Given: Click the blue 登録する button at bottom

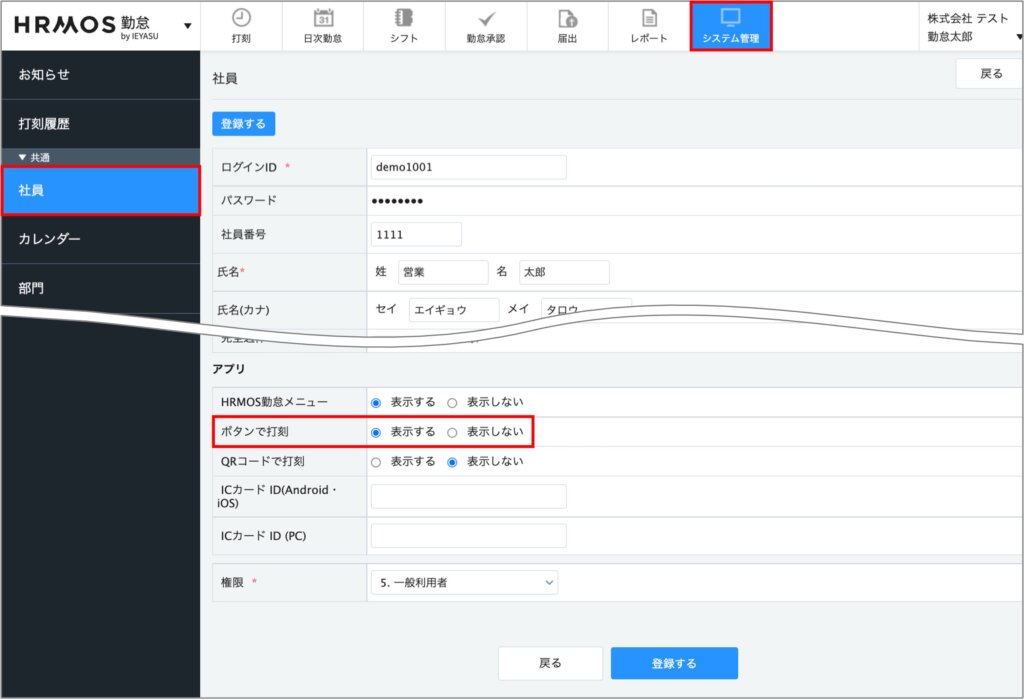Looking at the screenshot, I should (x=673, y=663).
